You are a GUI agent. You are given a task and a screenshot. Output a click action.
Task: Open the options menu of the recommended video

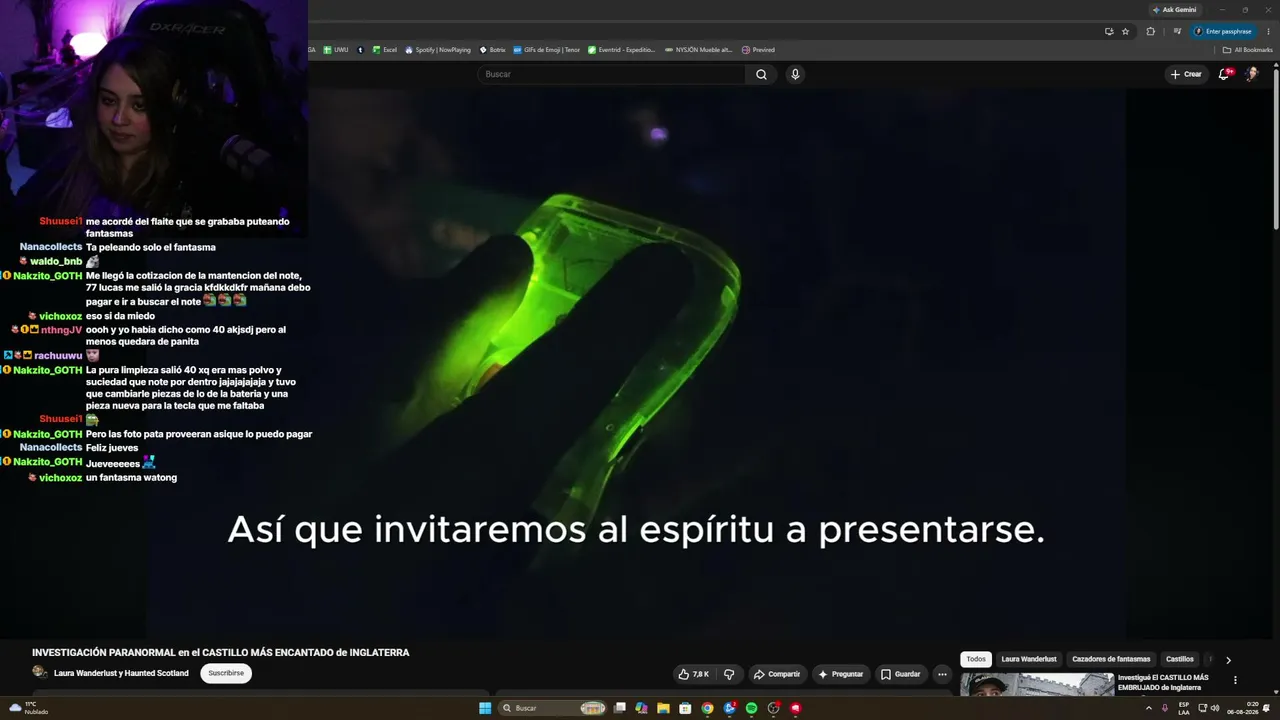click(1235, 680)
